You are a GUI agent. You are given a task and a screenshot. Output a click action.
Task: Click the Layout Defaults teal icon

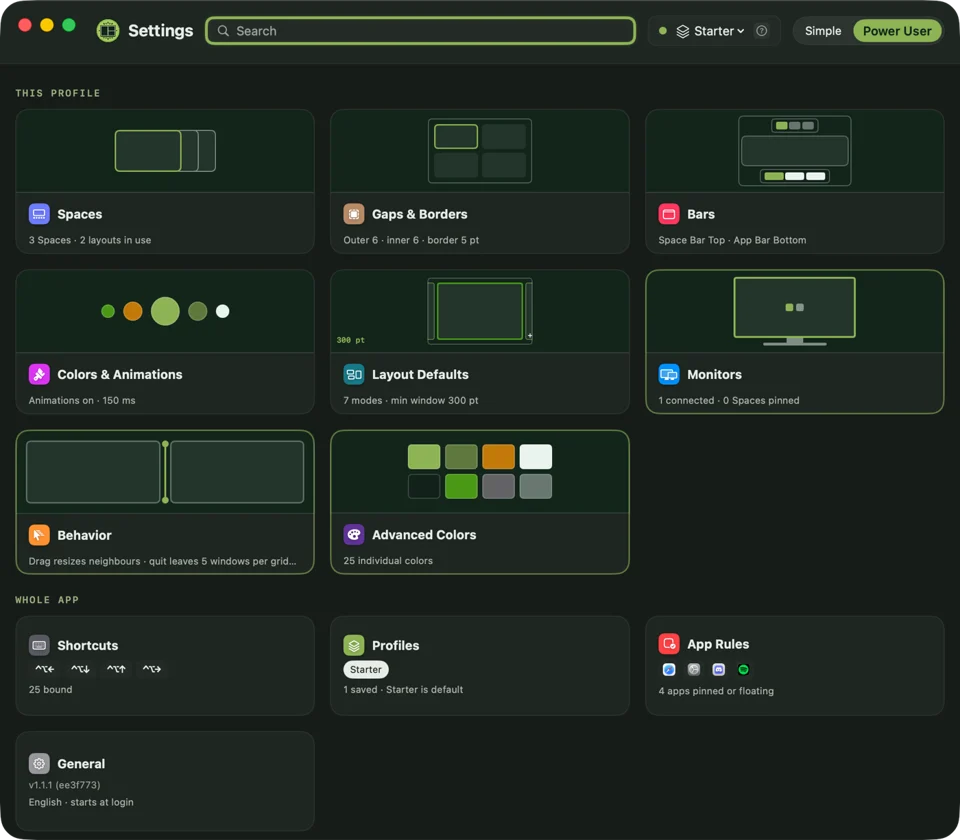click(354, 374)
